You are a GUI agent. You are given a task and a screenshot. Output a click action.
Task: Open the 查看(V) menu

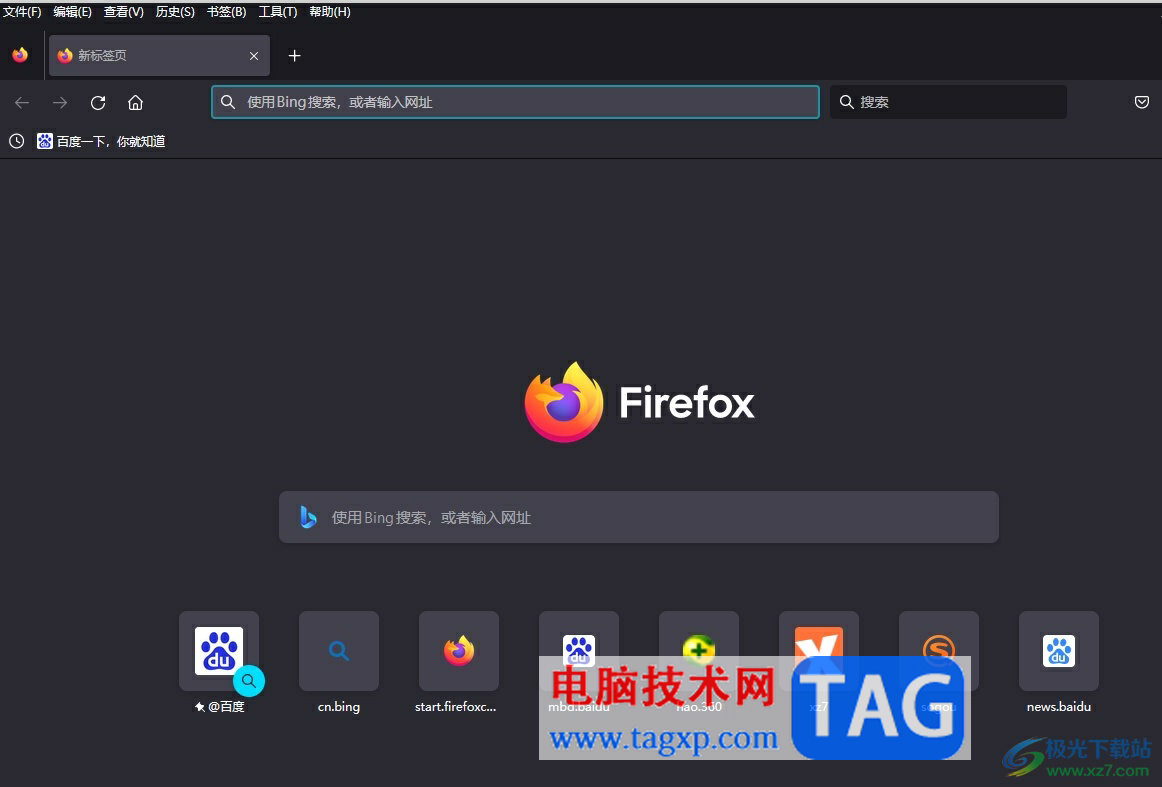click(x=124, y=12)
